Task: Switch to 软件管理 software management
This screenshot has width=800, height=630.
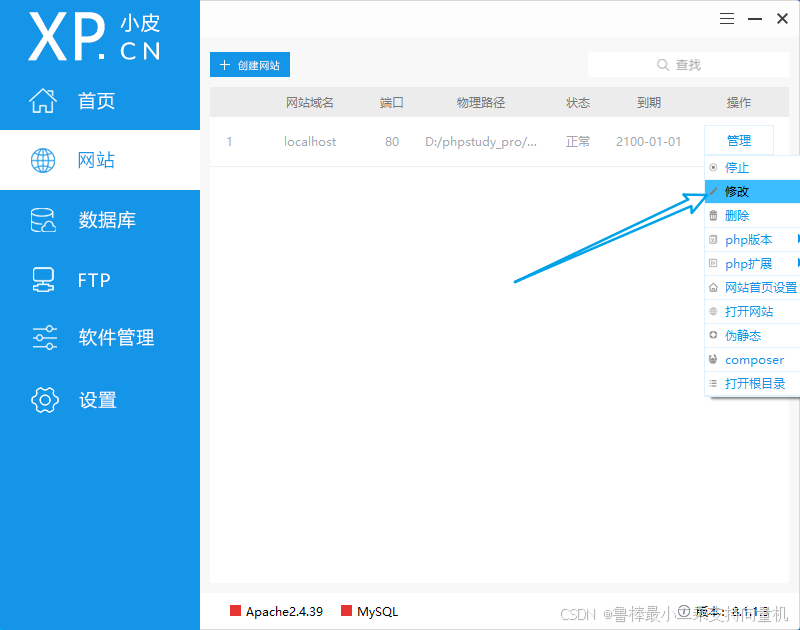Action: [x=99, y=337]
